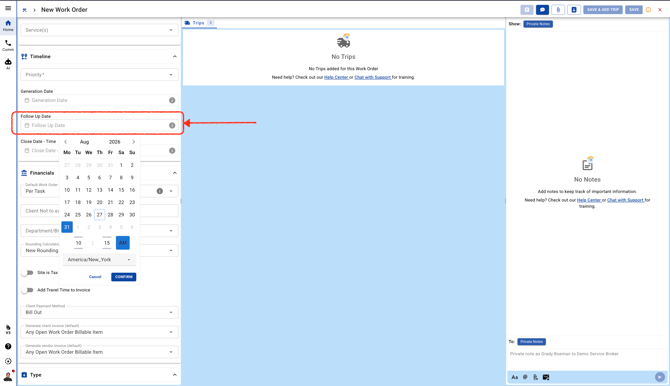Click the breadcrumb tools icon
The width and height of the screenshot is (670, 386).
tap(24, 10)
